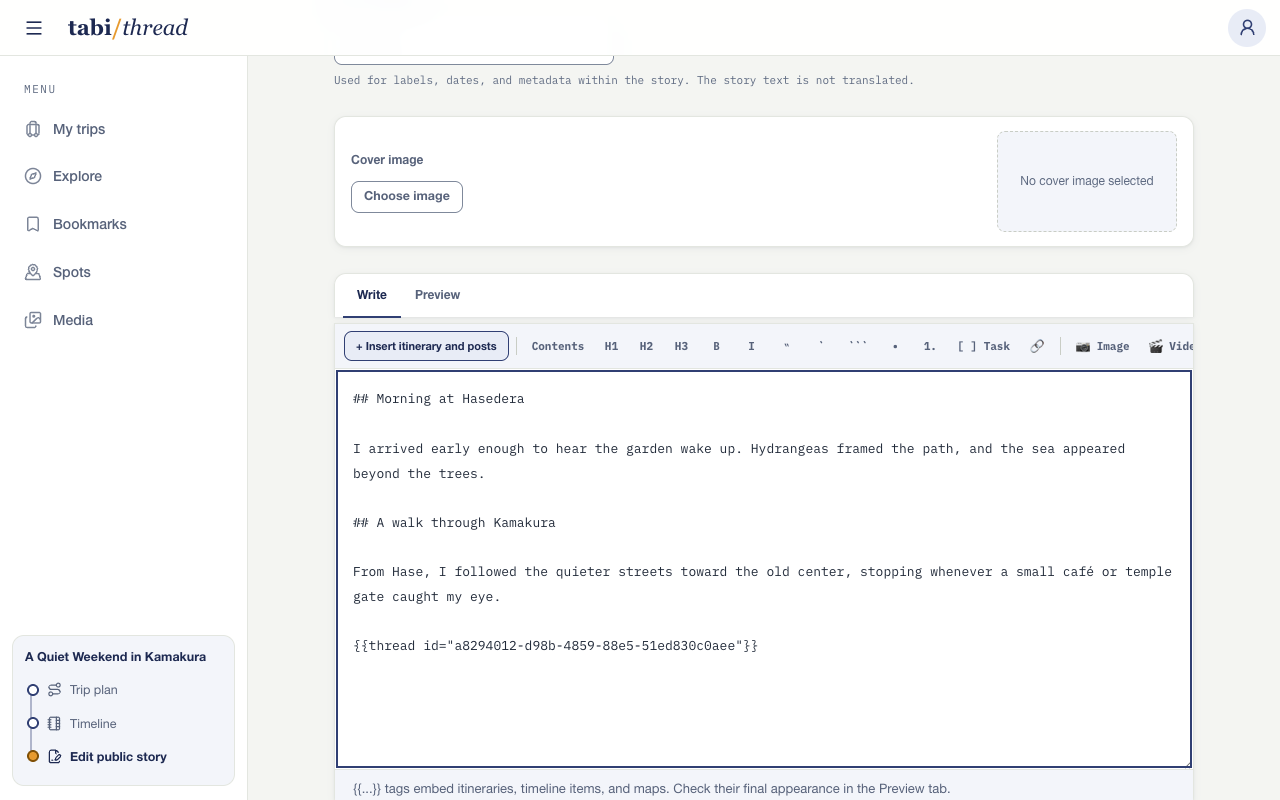Open A Quiet Weekend in Kamakura trip title
This screenshot has width=1280, height=800.
(115, 657)
